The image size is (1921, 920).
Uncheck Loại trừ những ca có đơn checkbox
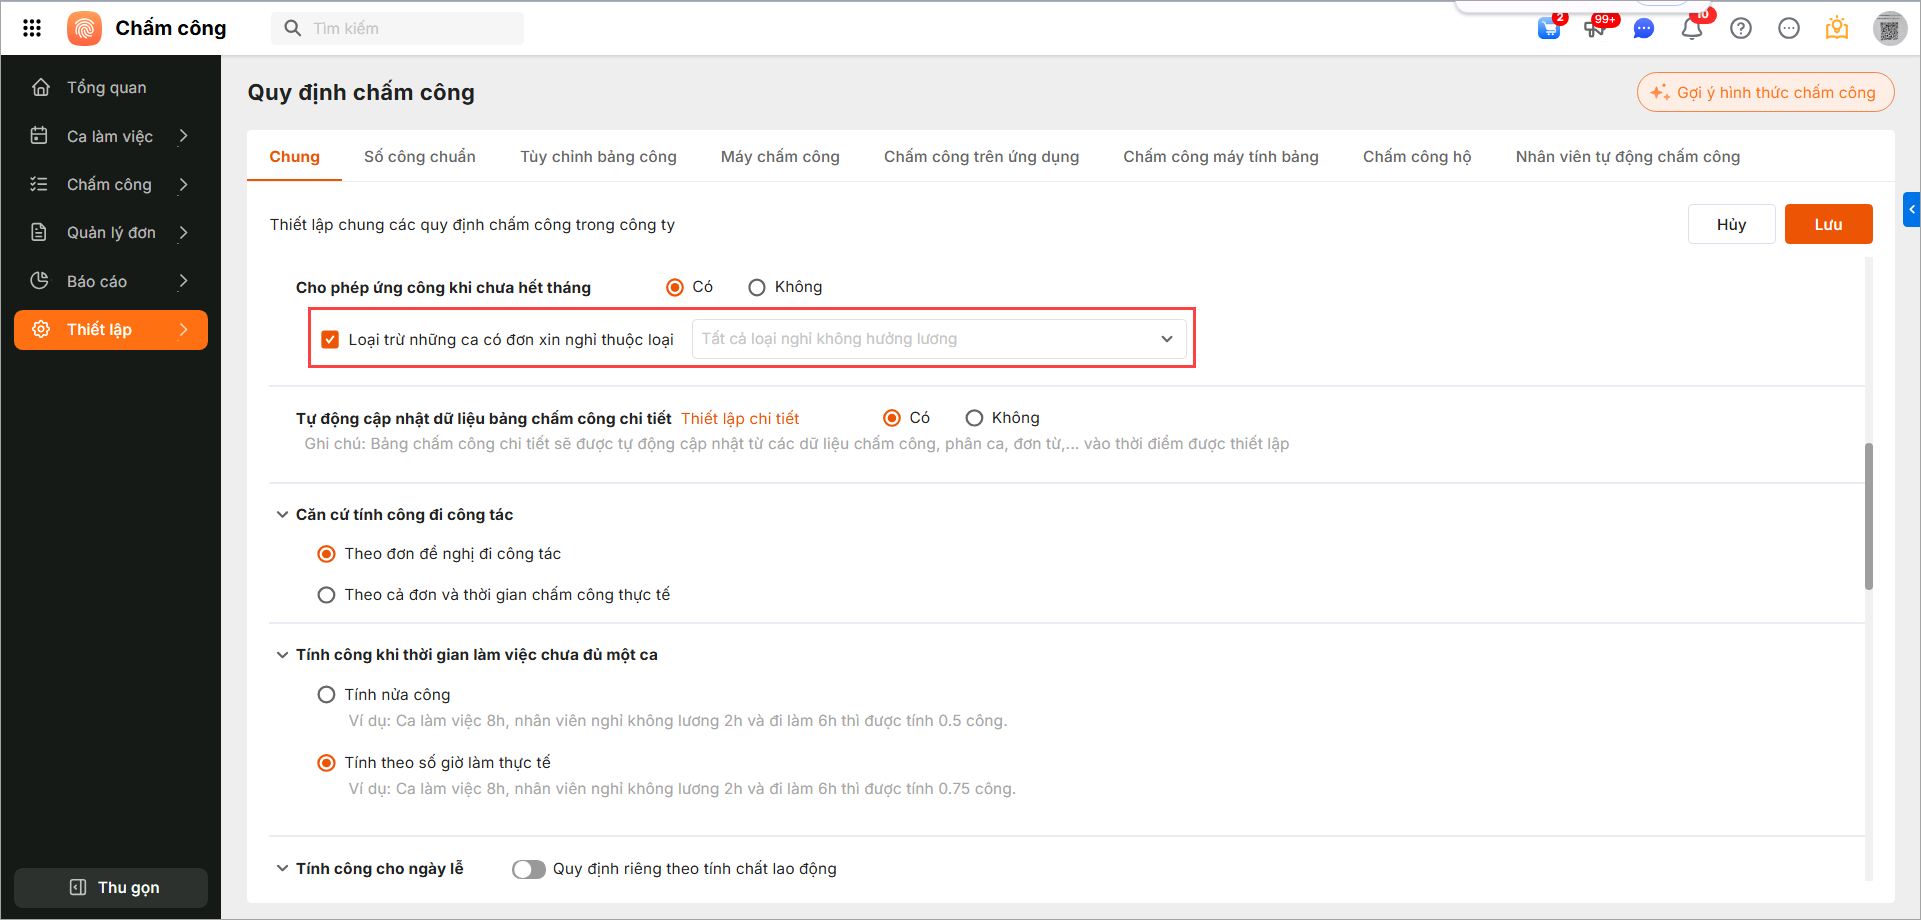click(330, 340)
